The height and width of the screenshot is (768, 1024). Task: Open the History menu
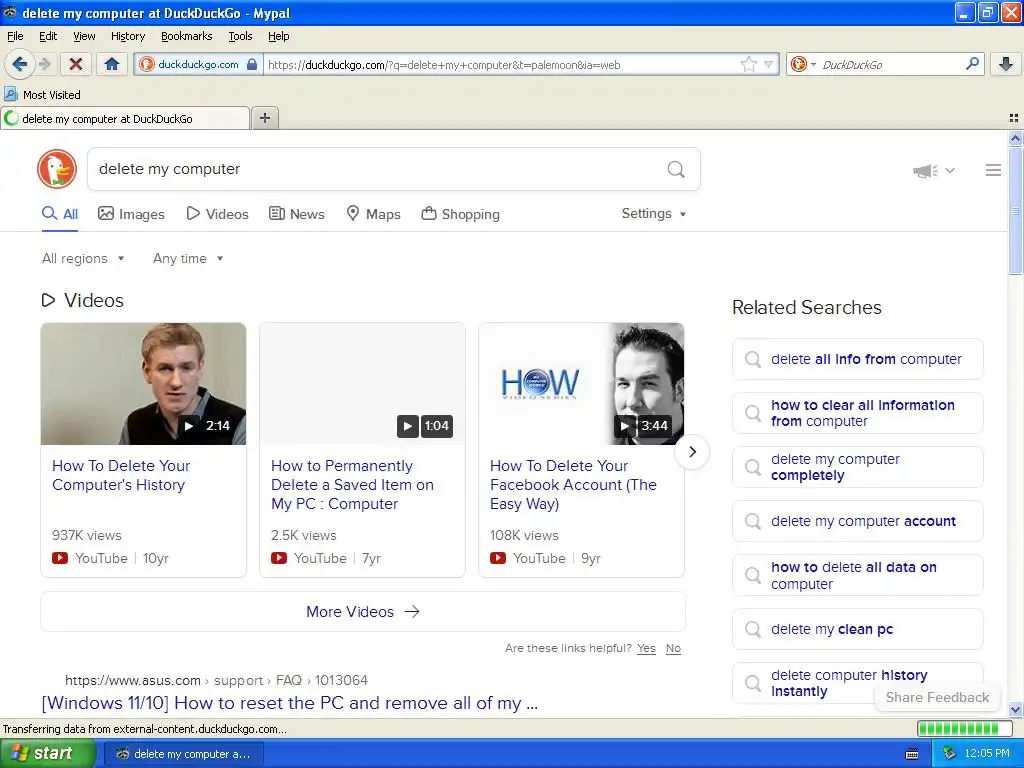127,36
